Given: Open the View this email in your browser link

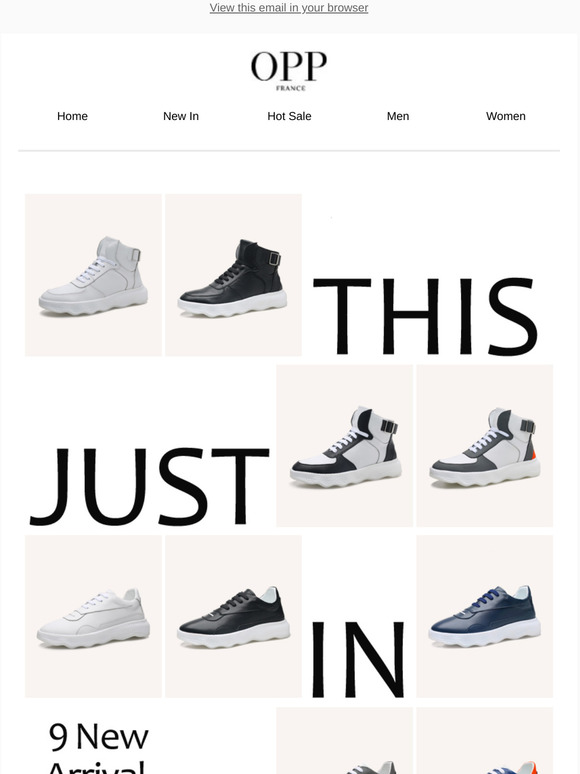Looking at the screenshot, I should (289, 8).
